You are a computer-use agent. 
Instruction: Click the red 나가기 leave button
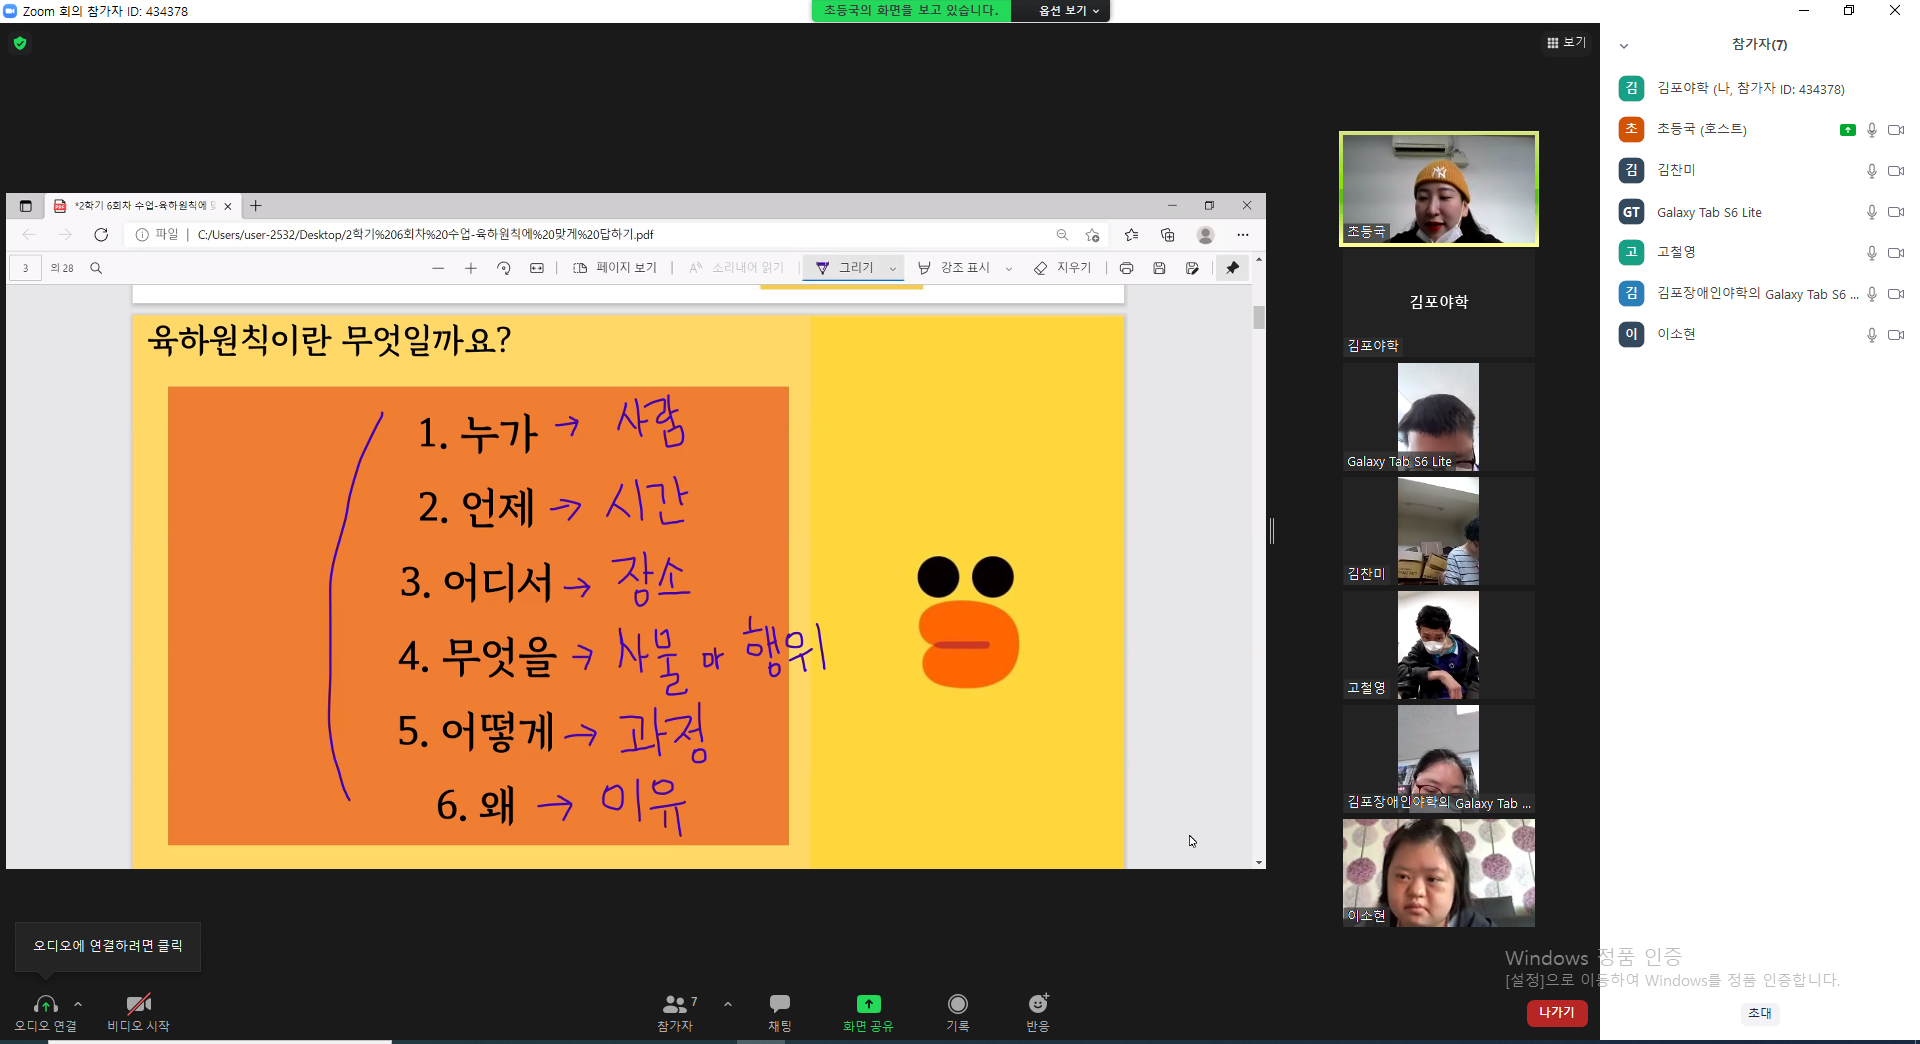(1556, 1012)
